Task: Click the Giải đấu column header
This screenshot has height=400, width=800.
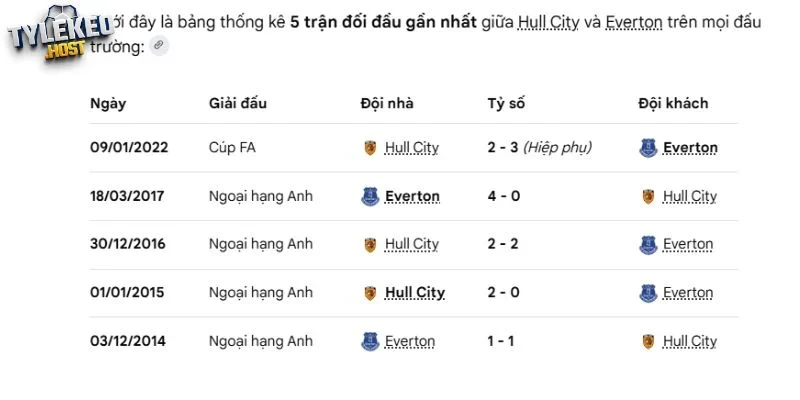Action: [x=238, y=104]
